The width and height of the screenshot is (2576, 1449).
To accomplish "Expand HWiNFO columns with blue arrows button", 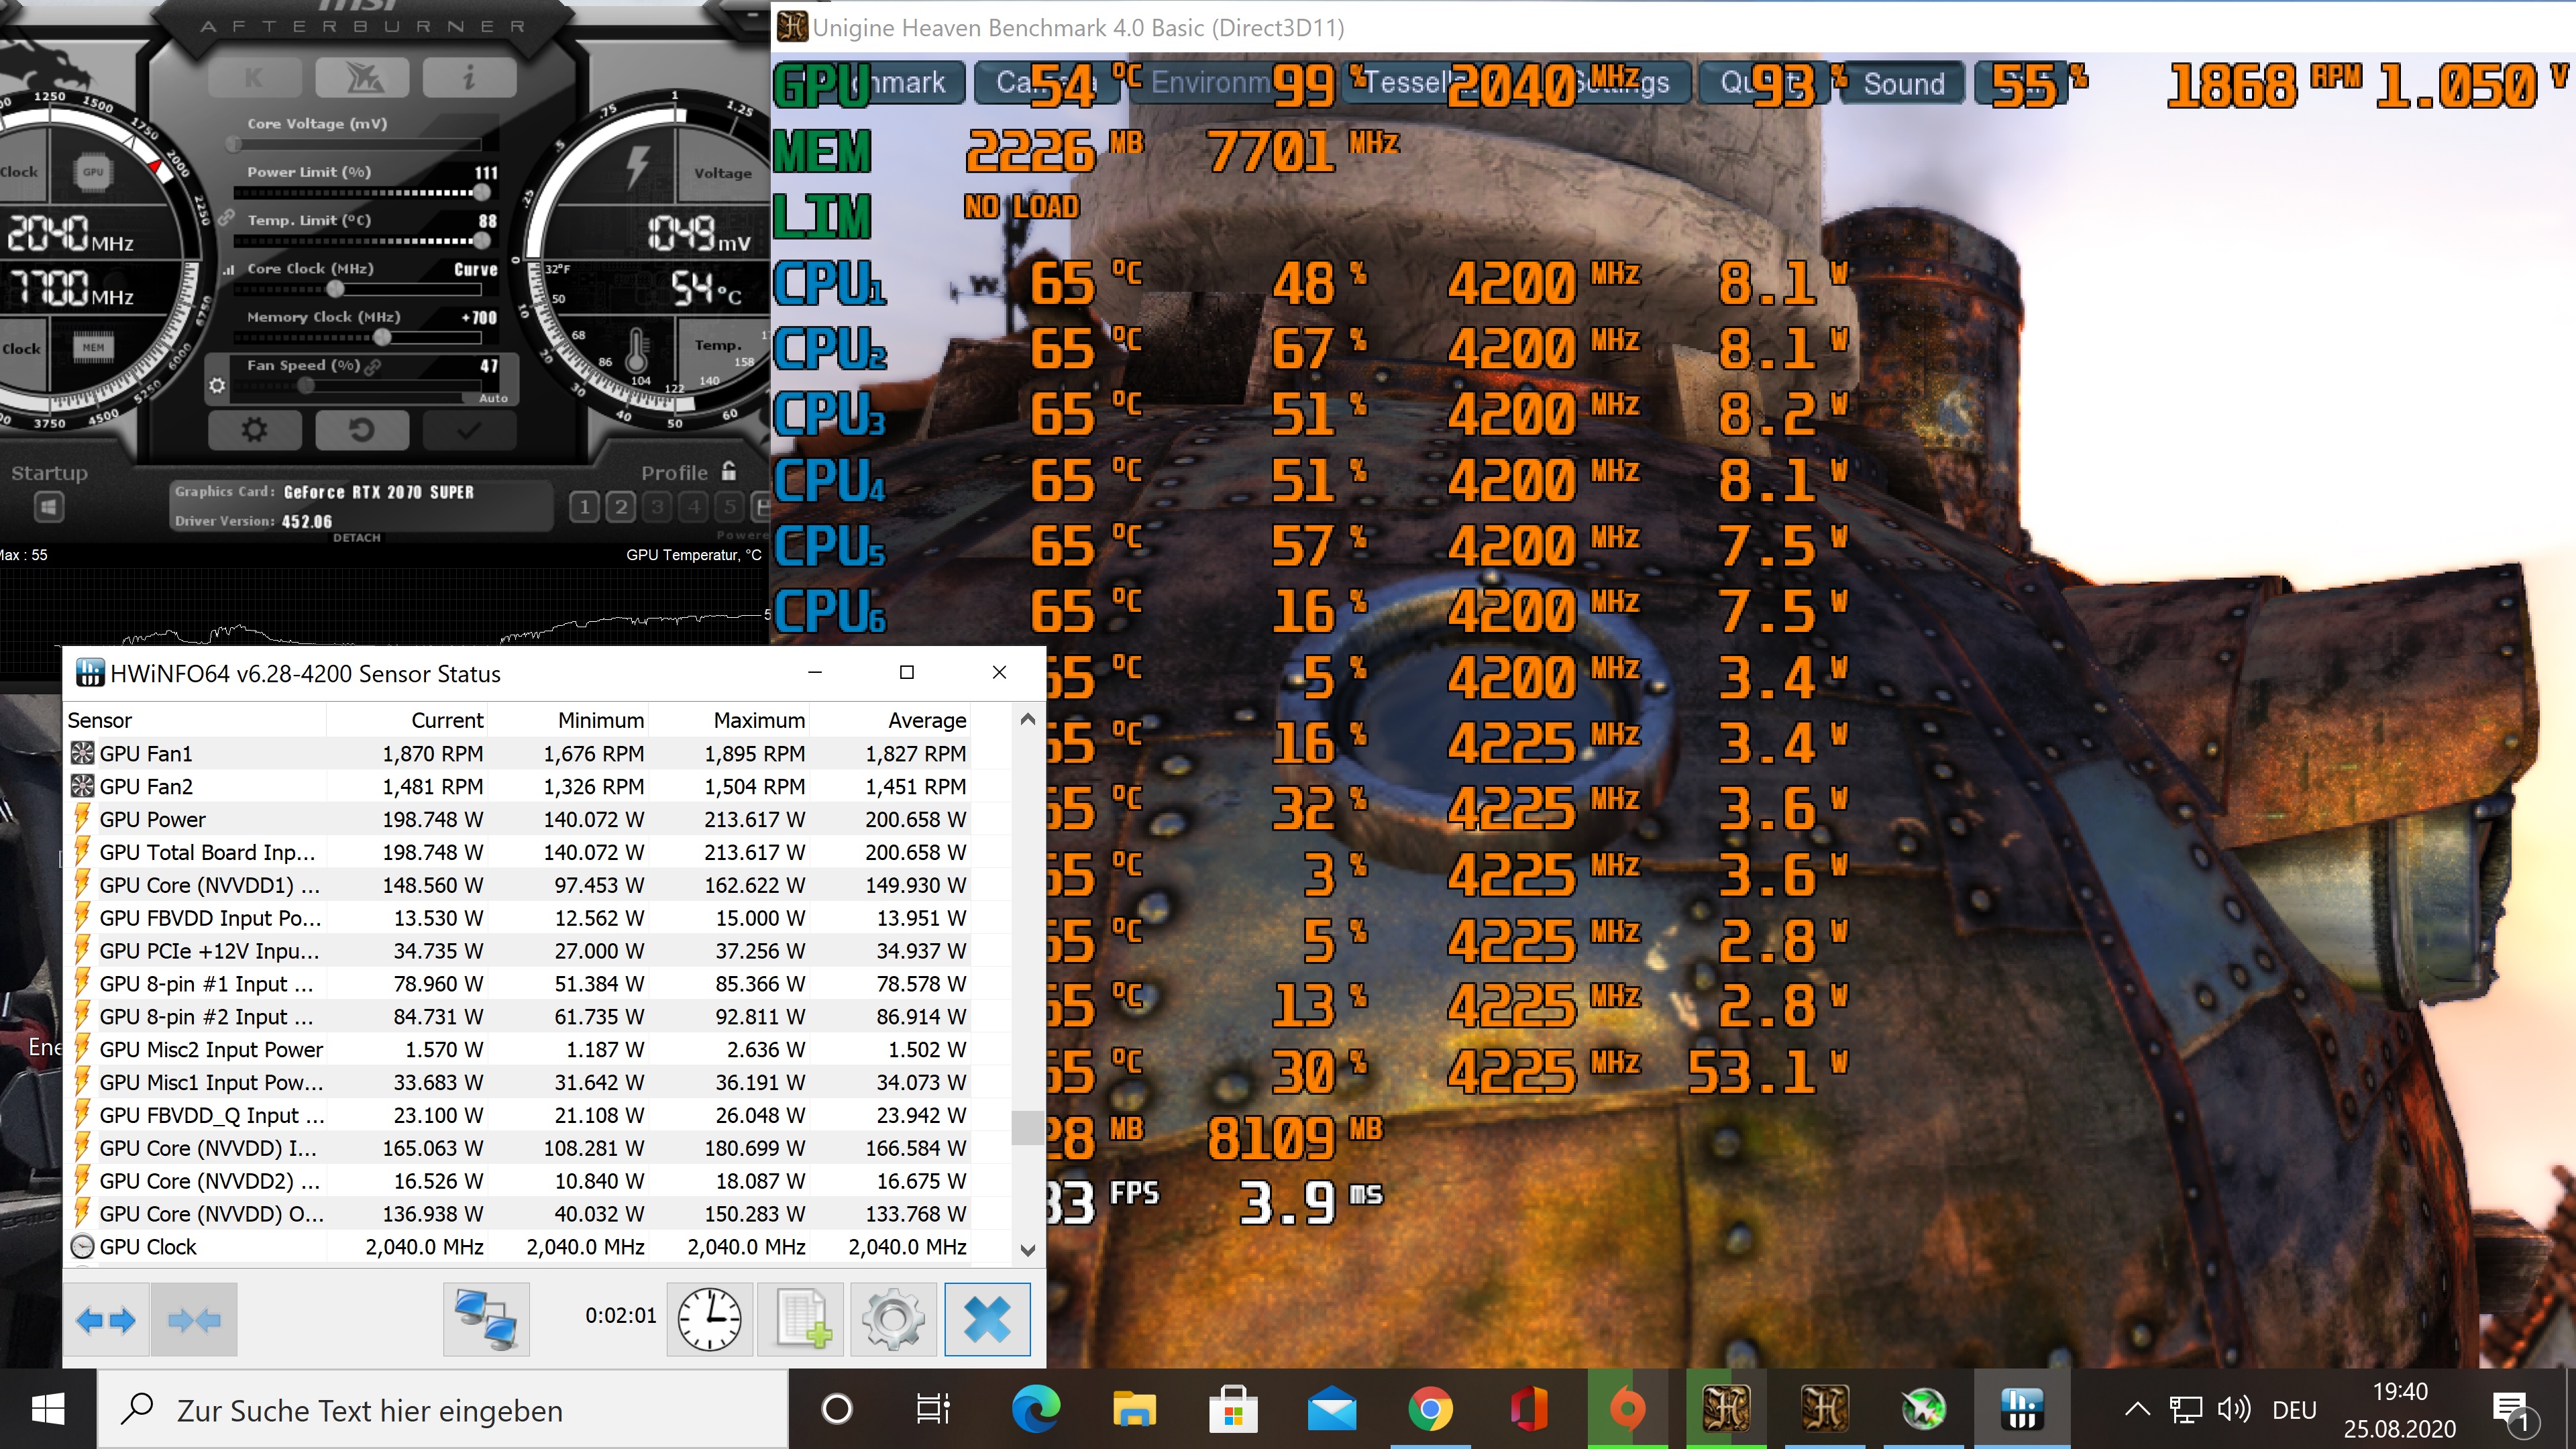I will pyautogui.click(x=106, y=1320).
